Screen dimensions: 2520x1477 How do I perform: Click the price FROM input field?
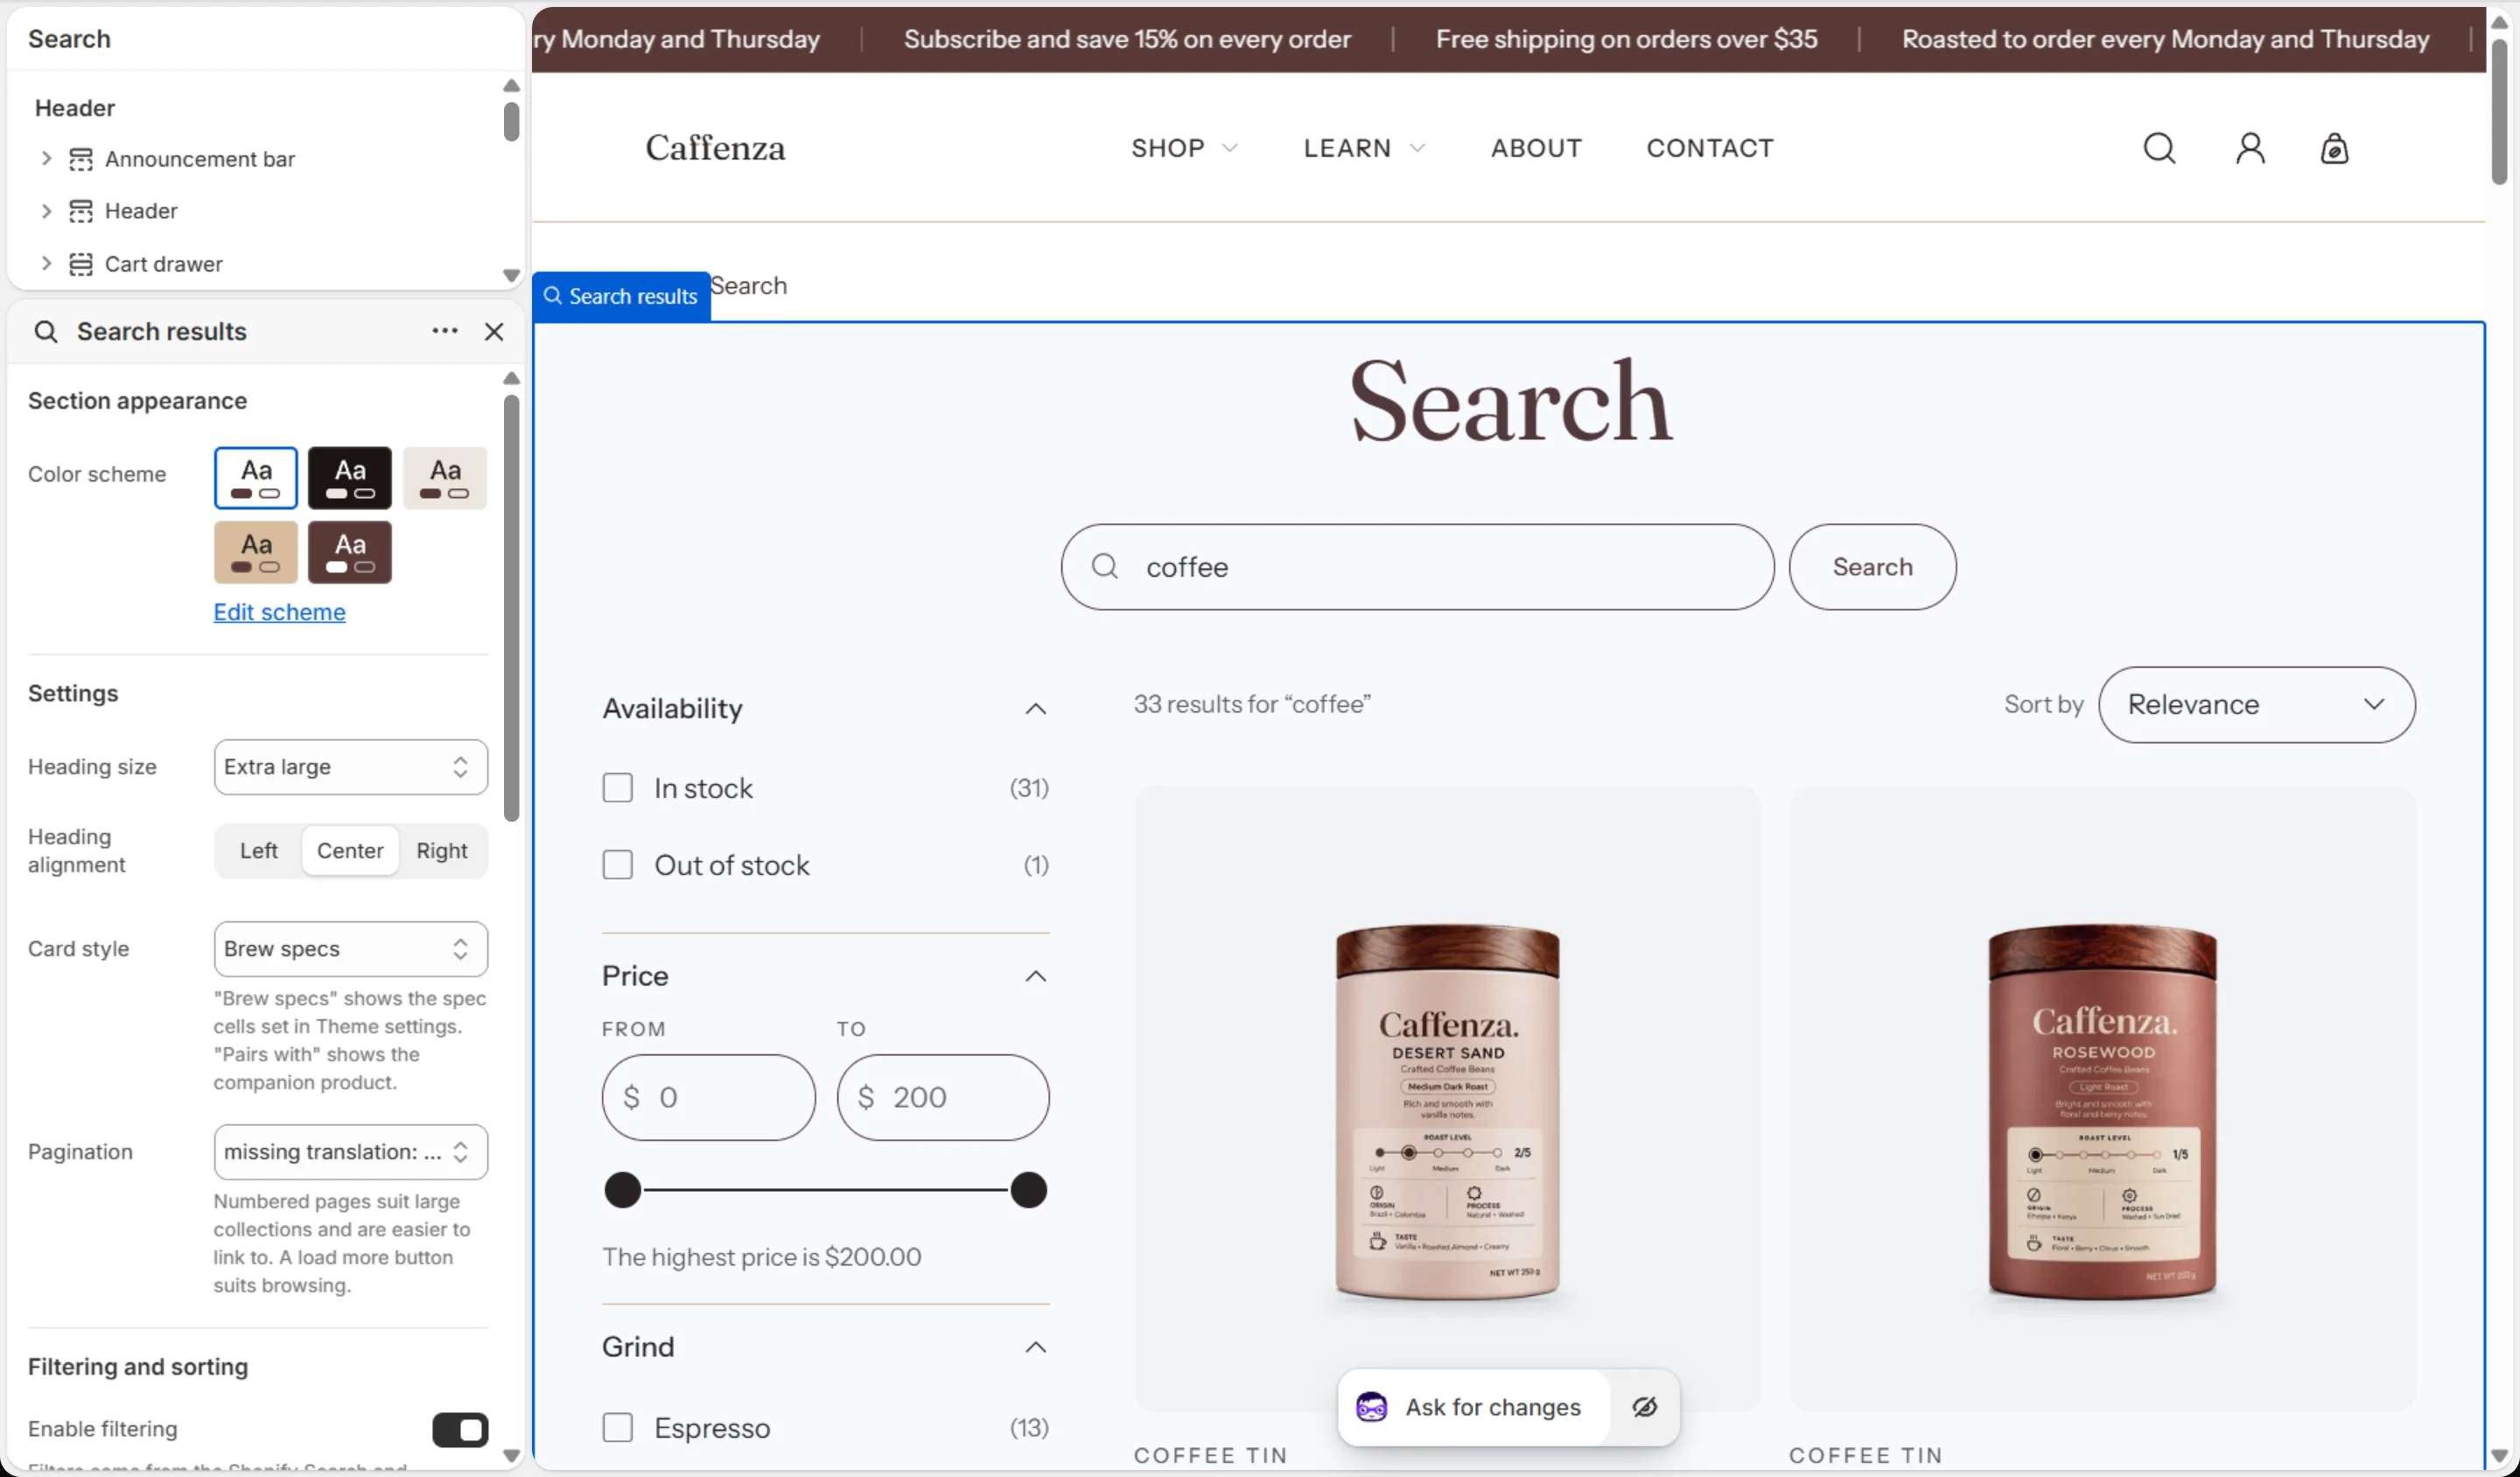[709, 1097]
